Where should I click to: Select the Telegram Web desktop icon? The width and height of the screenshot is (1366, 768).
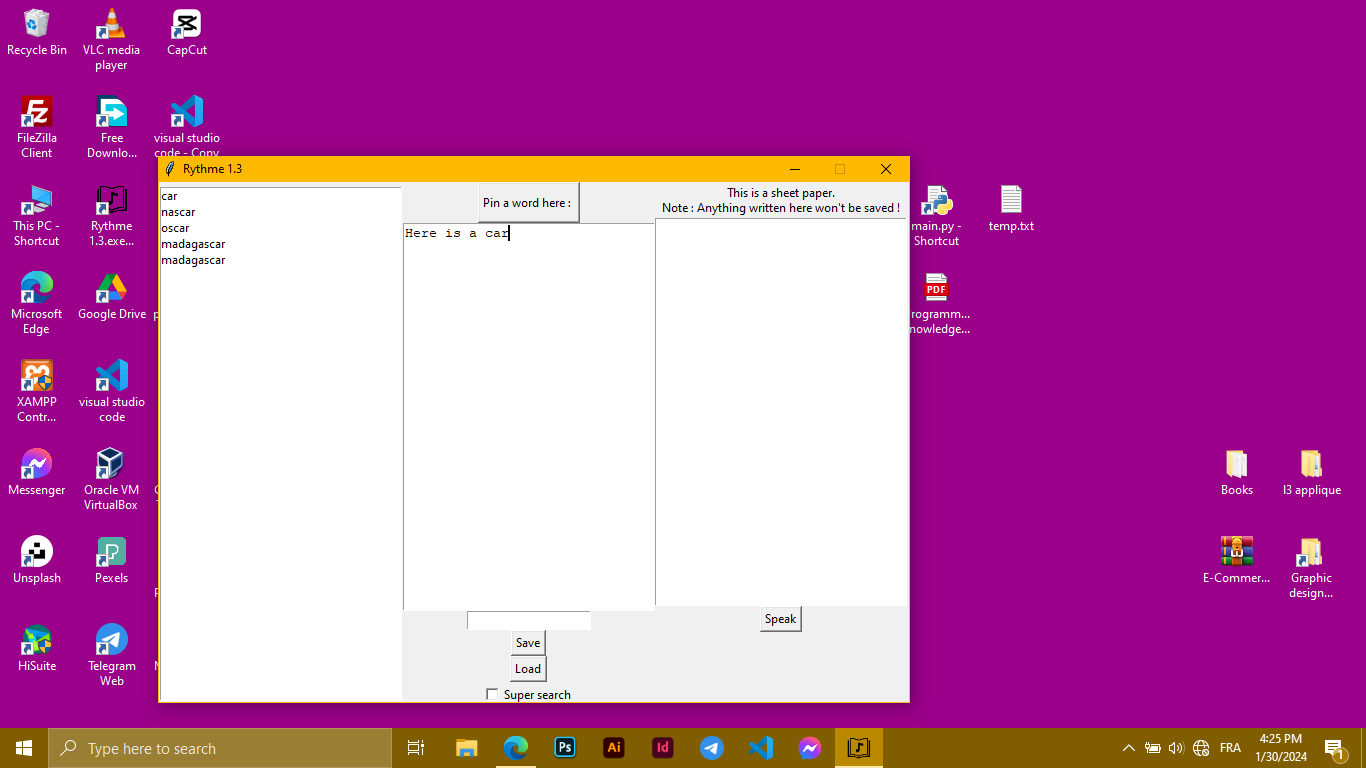111,655
